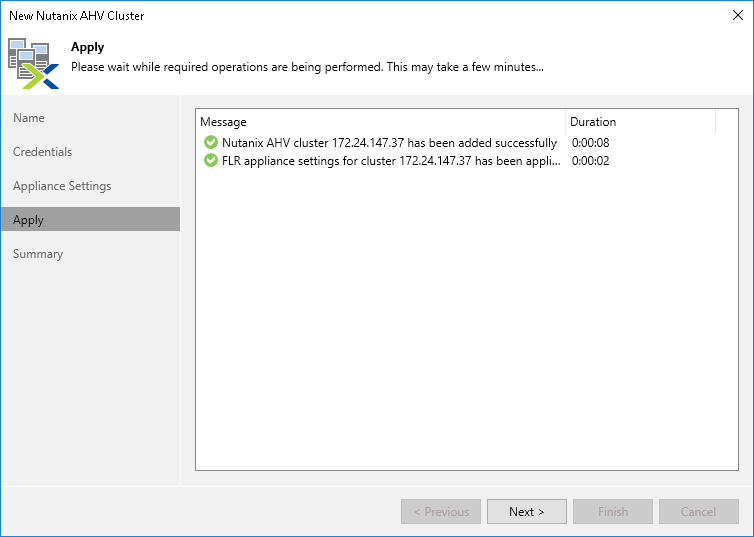
Task: Click the Message column header
Action: coord(381,122)
